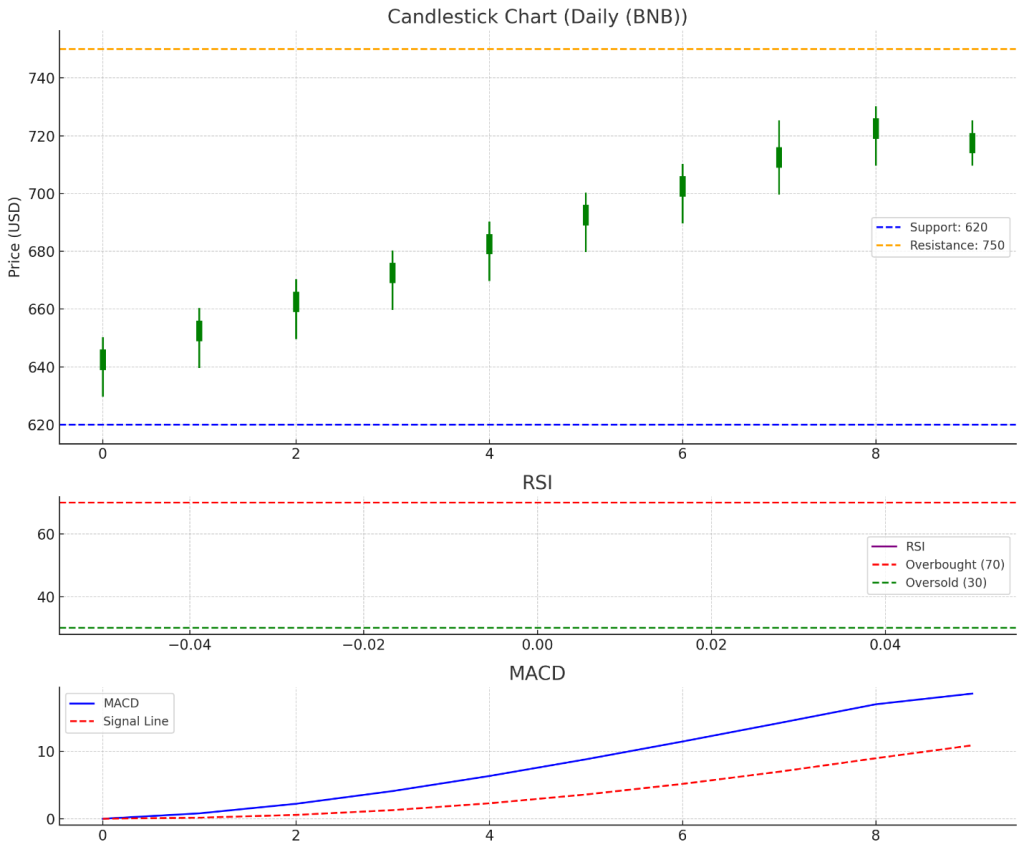Click the RSI axis tick label 60
The image size is (1024, 852).
tap(46, 535)
